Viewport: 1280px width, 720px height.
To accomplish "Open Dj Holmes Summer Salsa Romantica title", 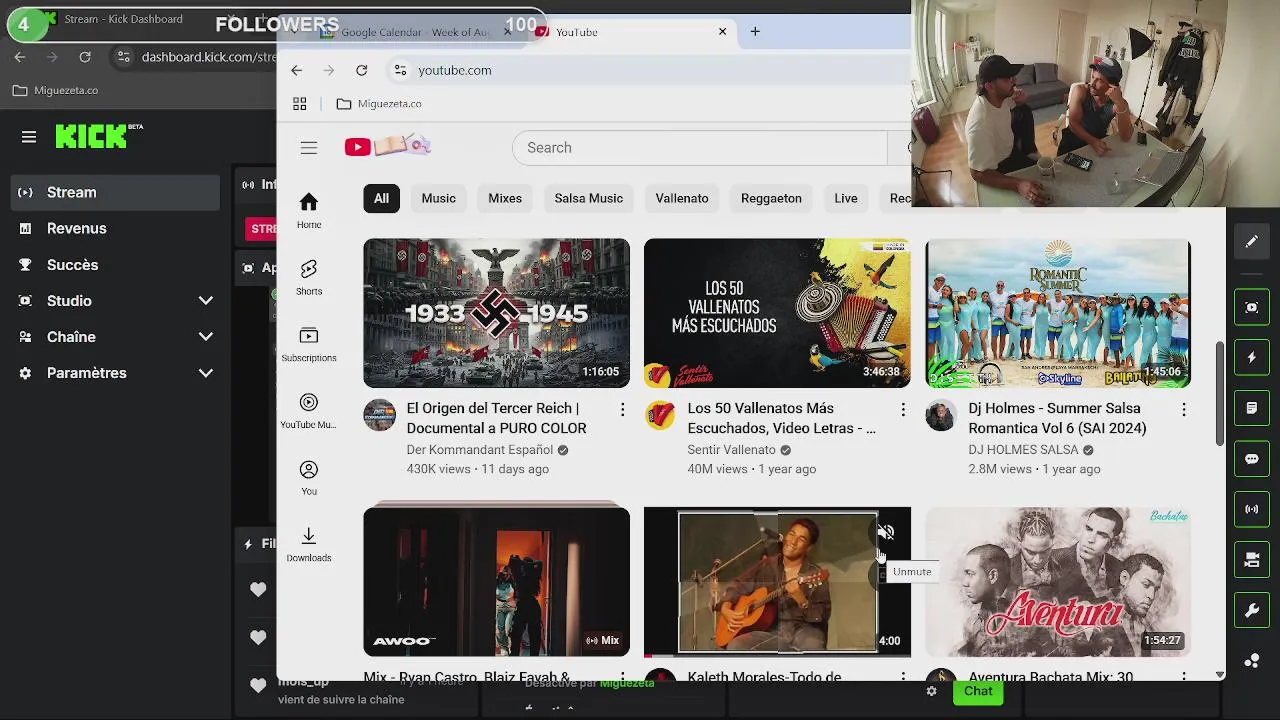I will (1058, 418).
